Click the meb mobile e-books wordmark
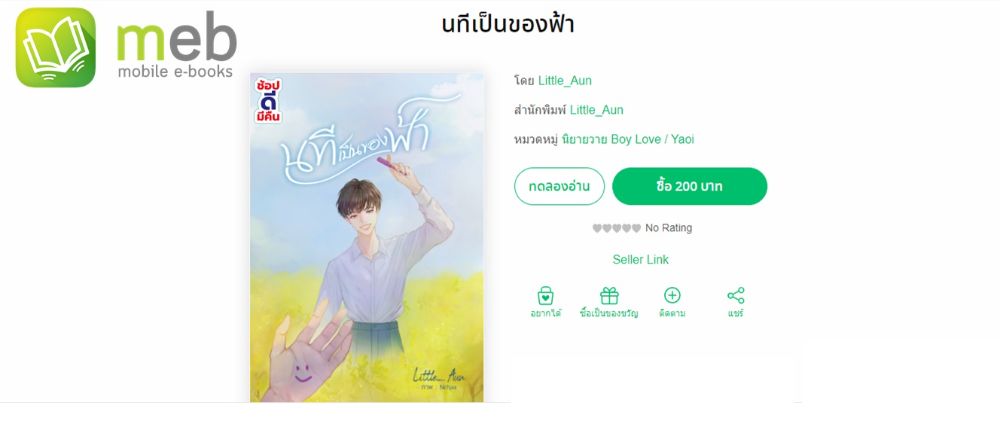The height and width of the screenshot is (424, 1000). click(x=177, y=45)
